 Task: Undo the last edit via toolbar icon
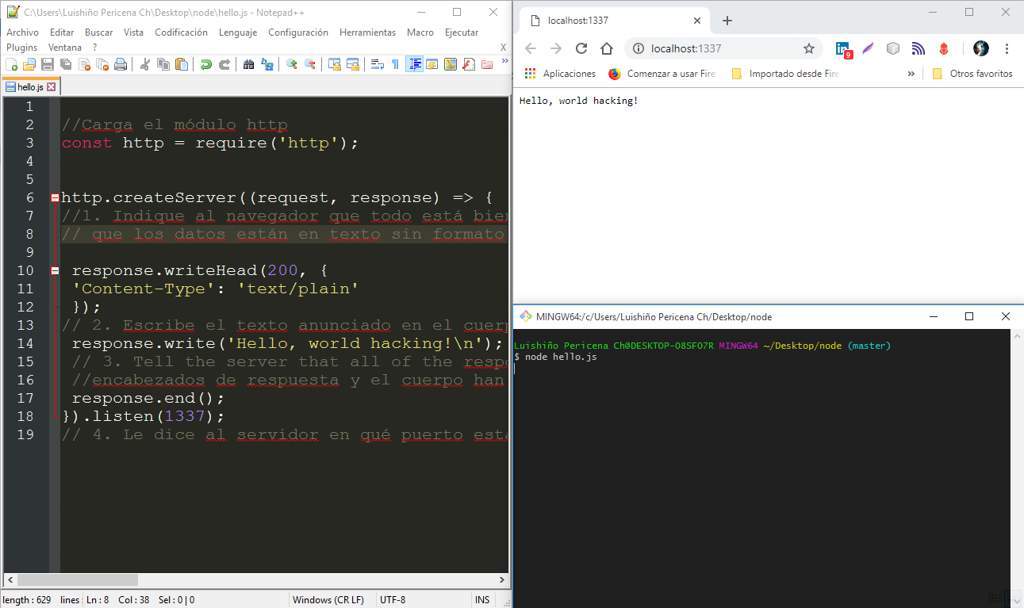(206, 65)
